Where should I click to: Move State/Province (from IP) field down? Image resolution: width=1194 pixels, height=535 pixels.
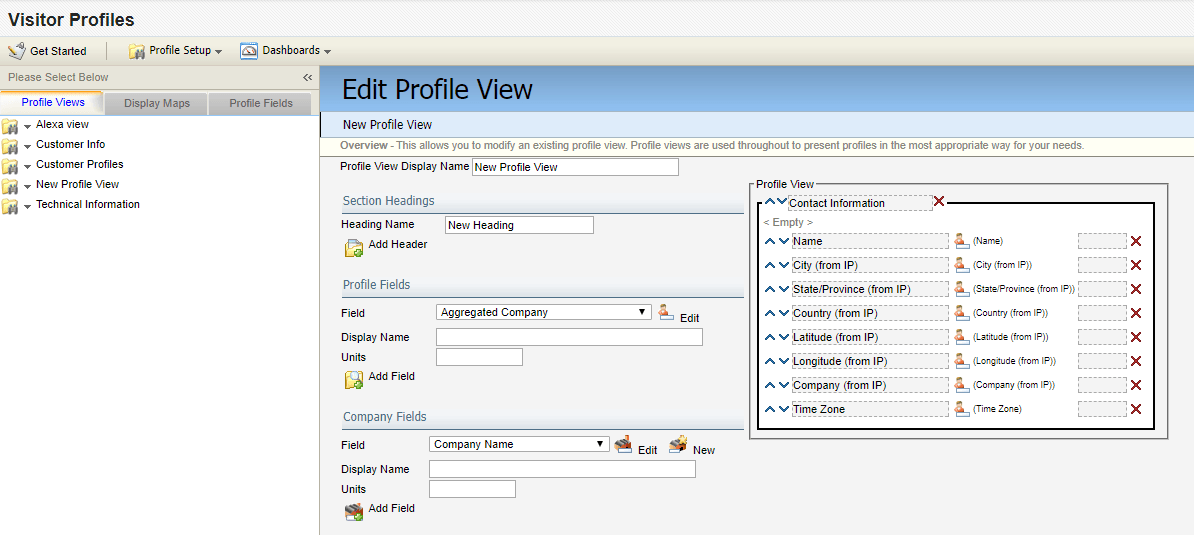[784, 289]
